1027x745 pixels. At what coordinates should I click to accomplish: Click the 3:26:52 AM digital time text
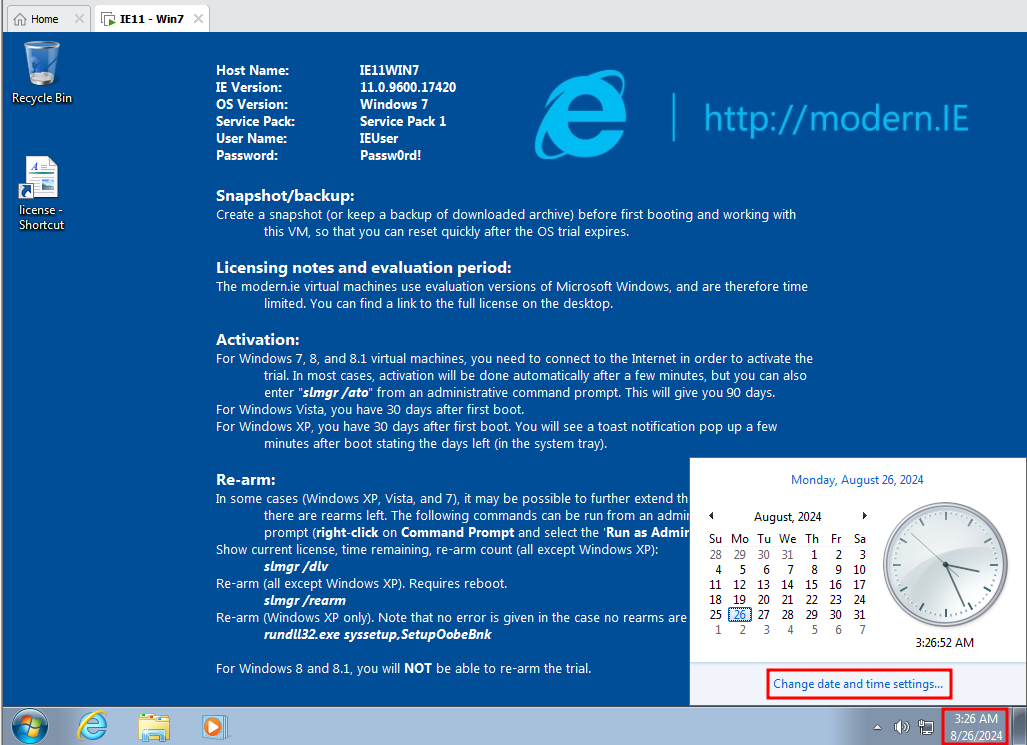tap(944, 643)
